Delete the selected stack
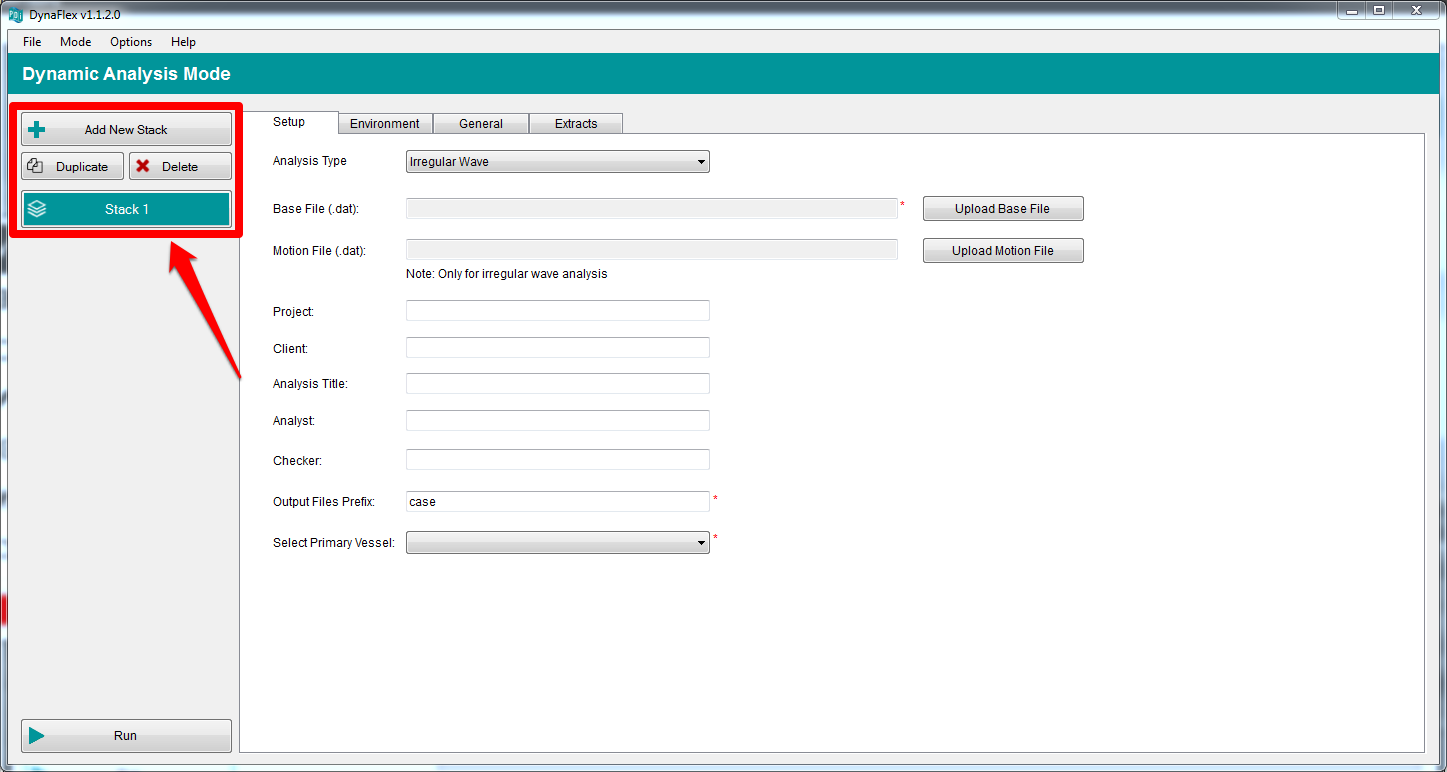Viewport: 1447px width, 772px height. (x=180, y=166)
